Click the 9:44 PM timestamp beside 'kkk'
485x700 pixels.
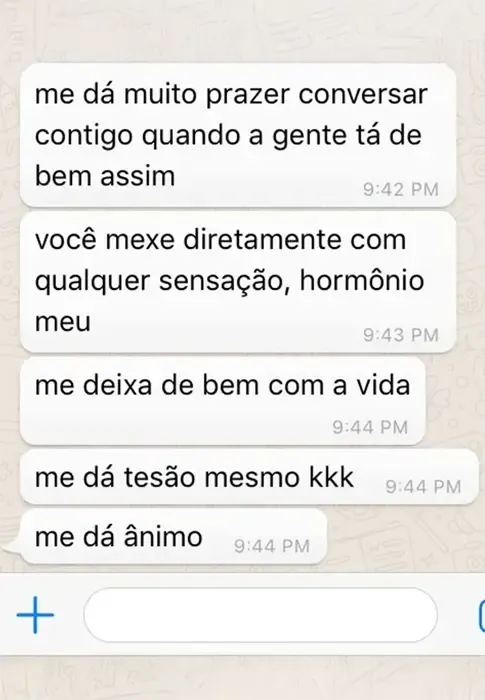423,487
